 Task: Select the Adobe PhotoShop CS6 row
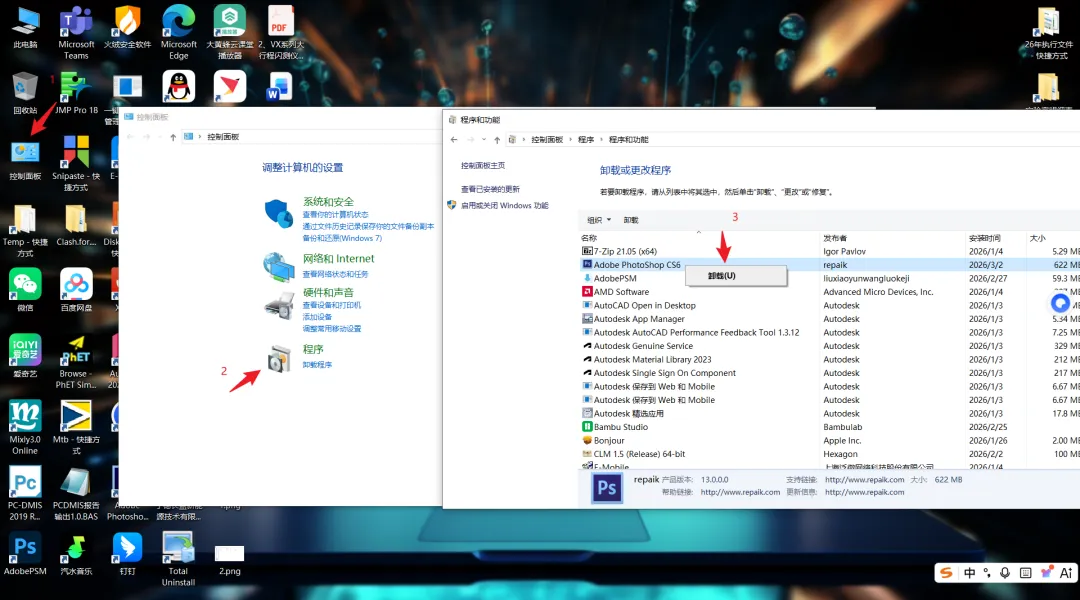pyautogui.click(x=829, y=265)
